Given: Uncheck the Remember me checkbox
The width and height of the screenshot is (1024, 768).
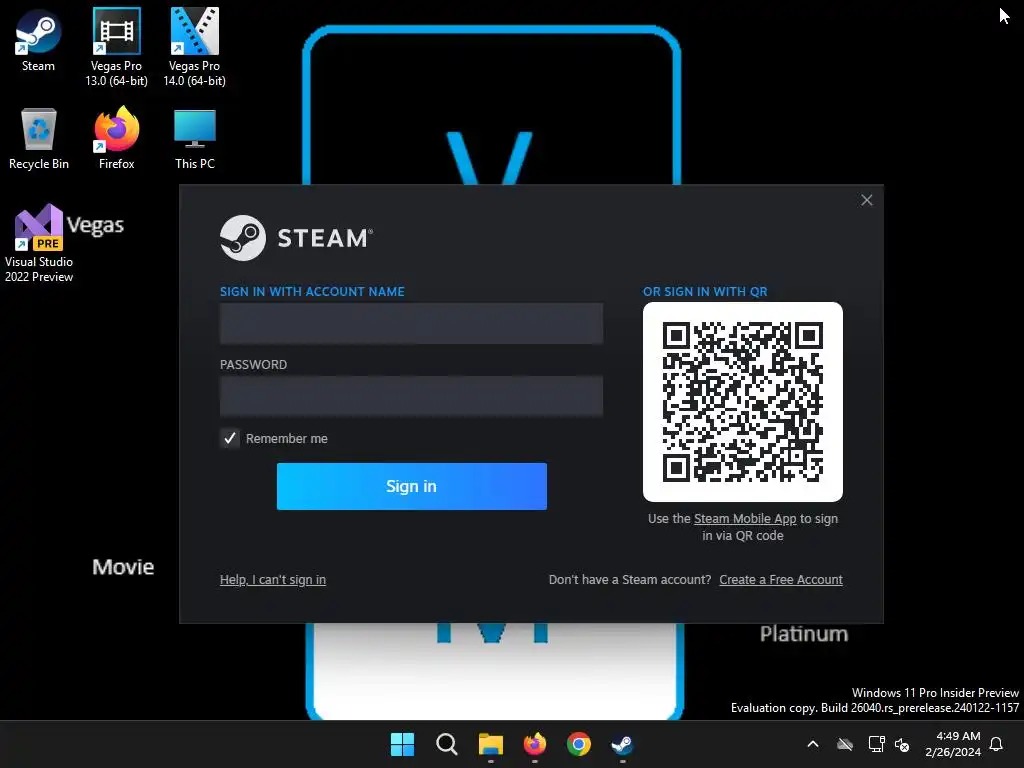Looking at the screenshot, I should (230, 438).
